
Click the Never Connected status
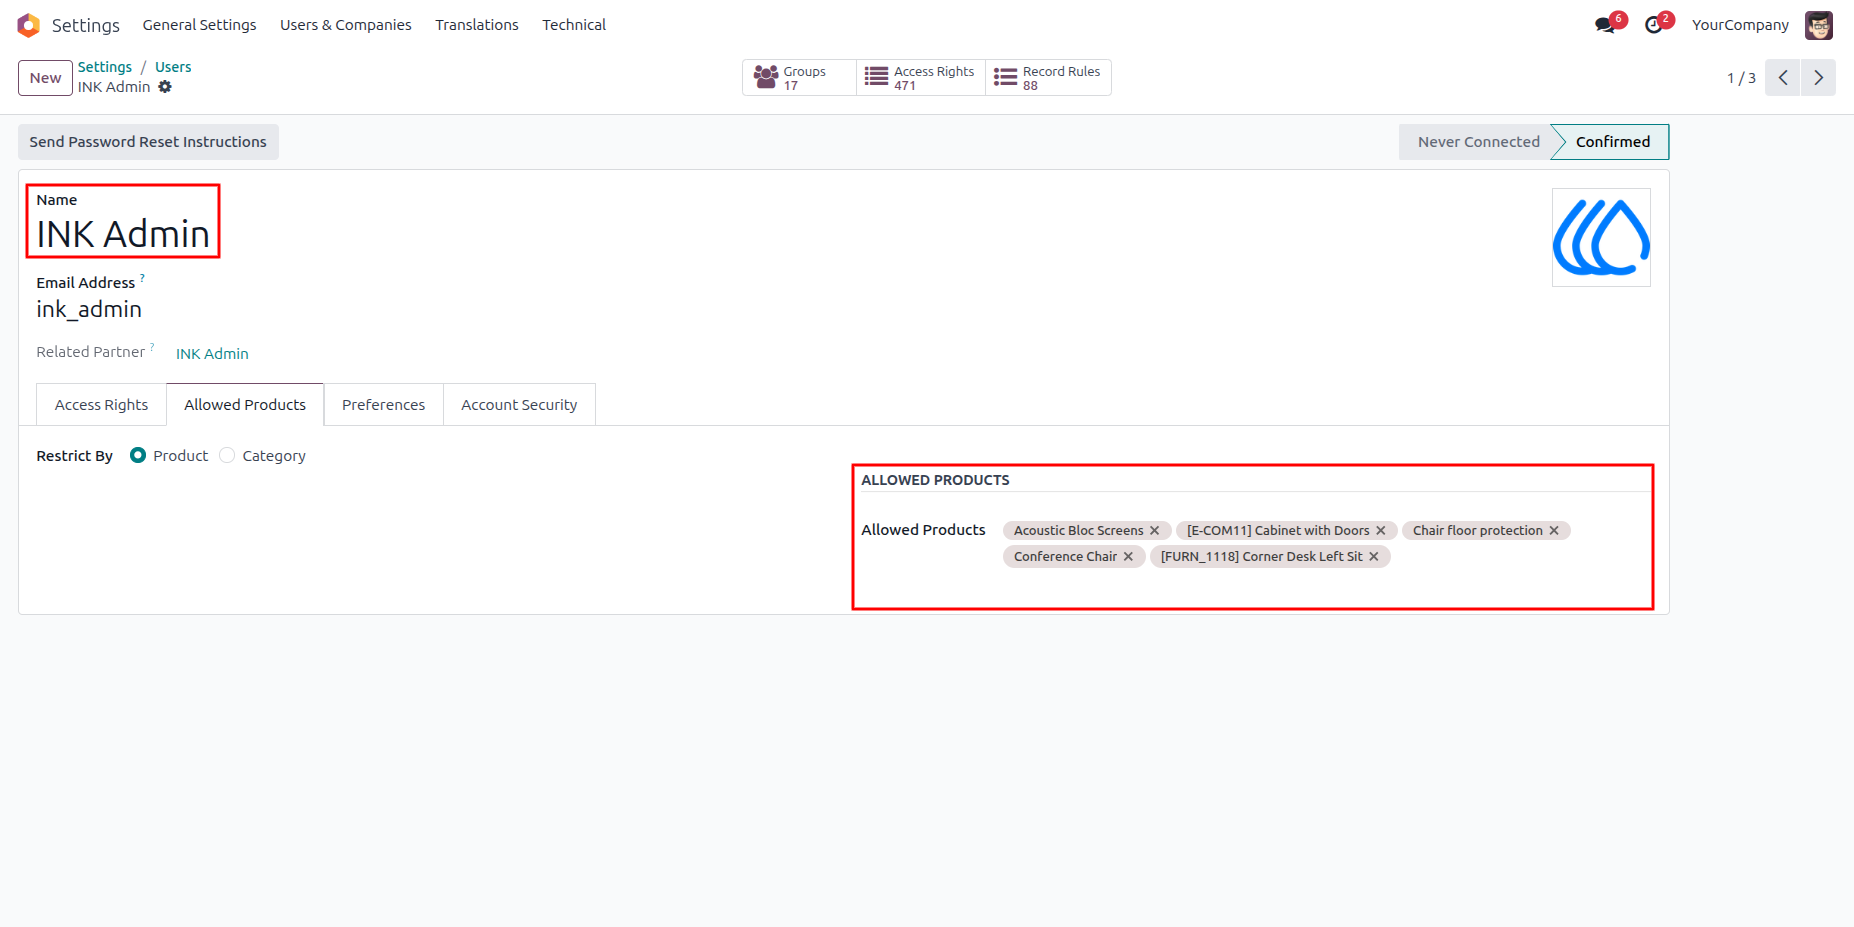[x=1478, y=142]
